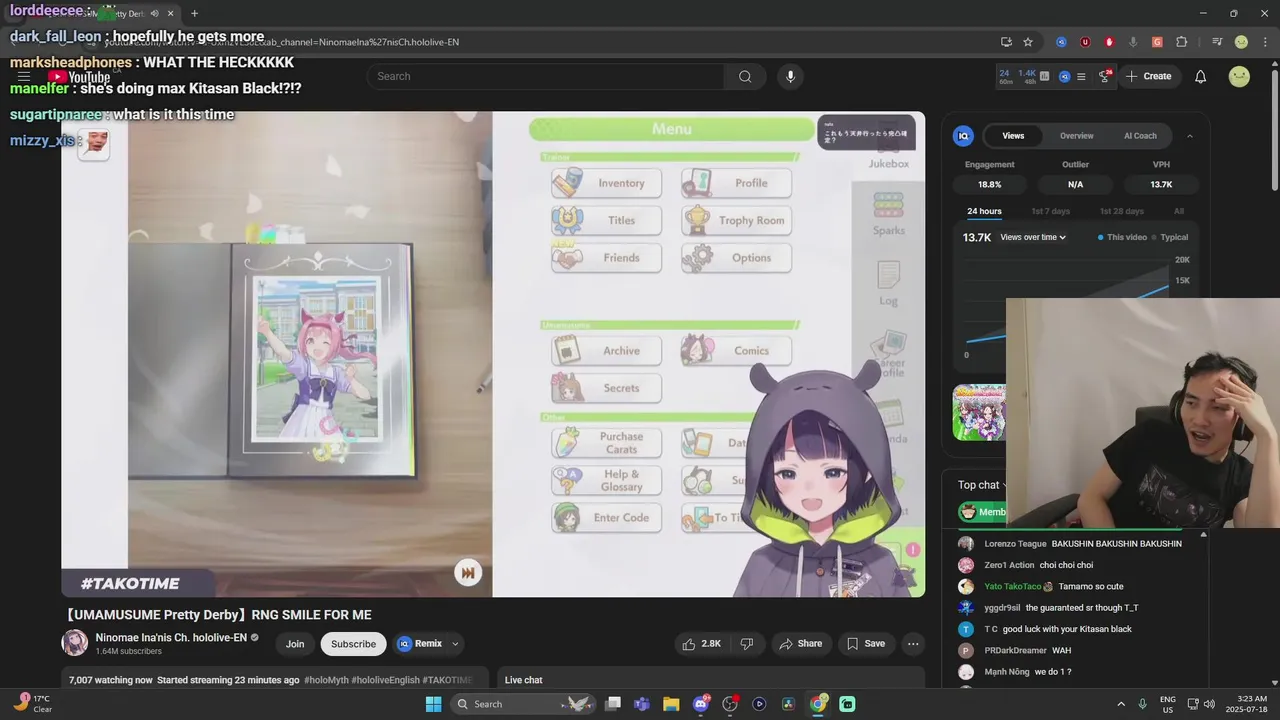Image resolution: width=1280 pixels, height=720 pixels.
Task: Open the vidIQ hamburger list icon
Action: pos(1081,76)
